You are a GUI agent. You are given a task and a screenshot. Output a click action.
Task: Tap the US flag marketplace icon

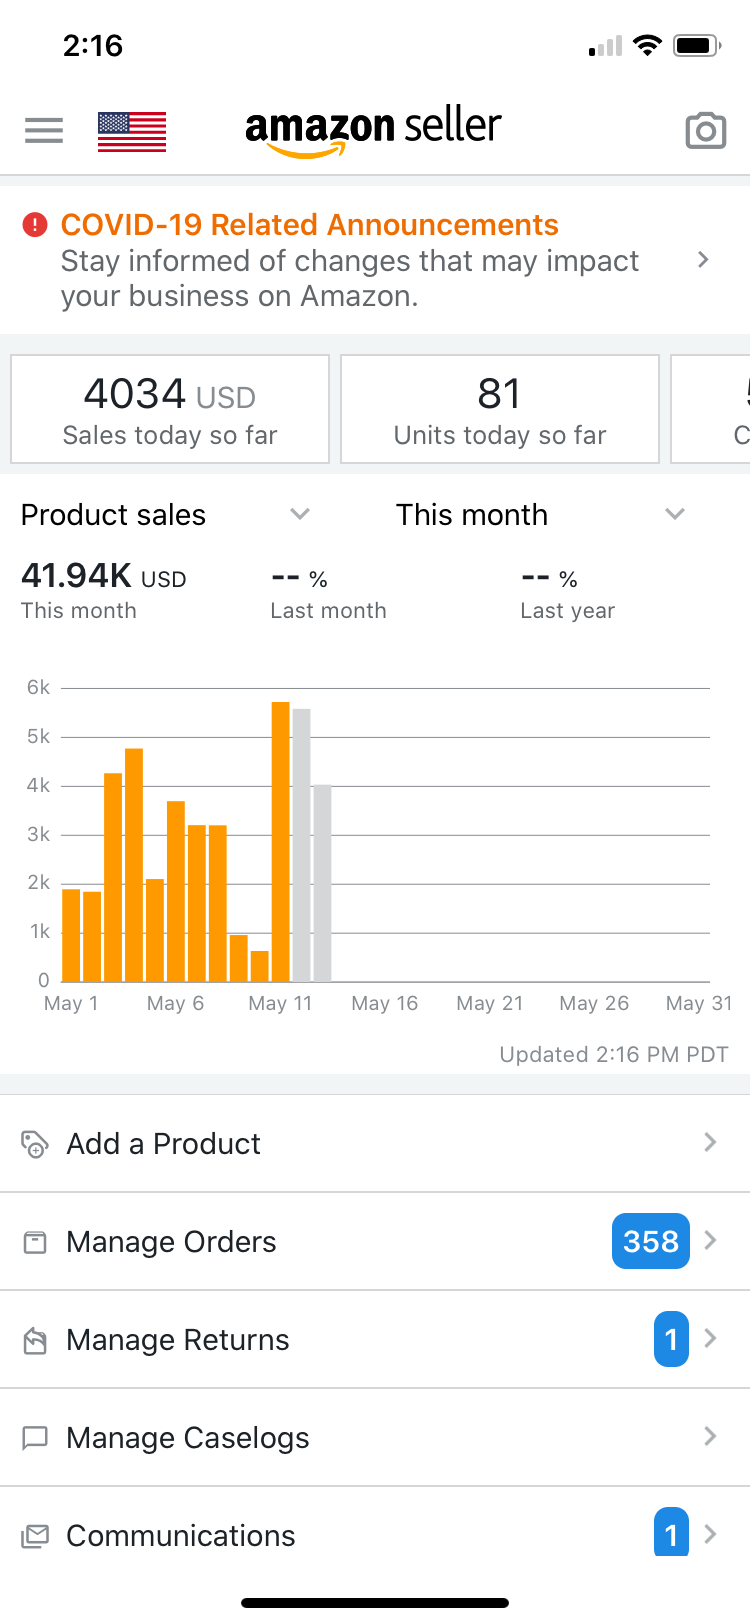[x=132, y=132]
